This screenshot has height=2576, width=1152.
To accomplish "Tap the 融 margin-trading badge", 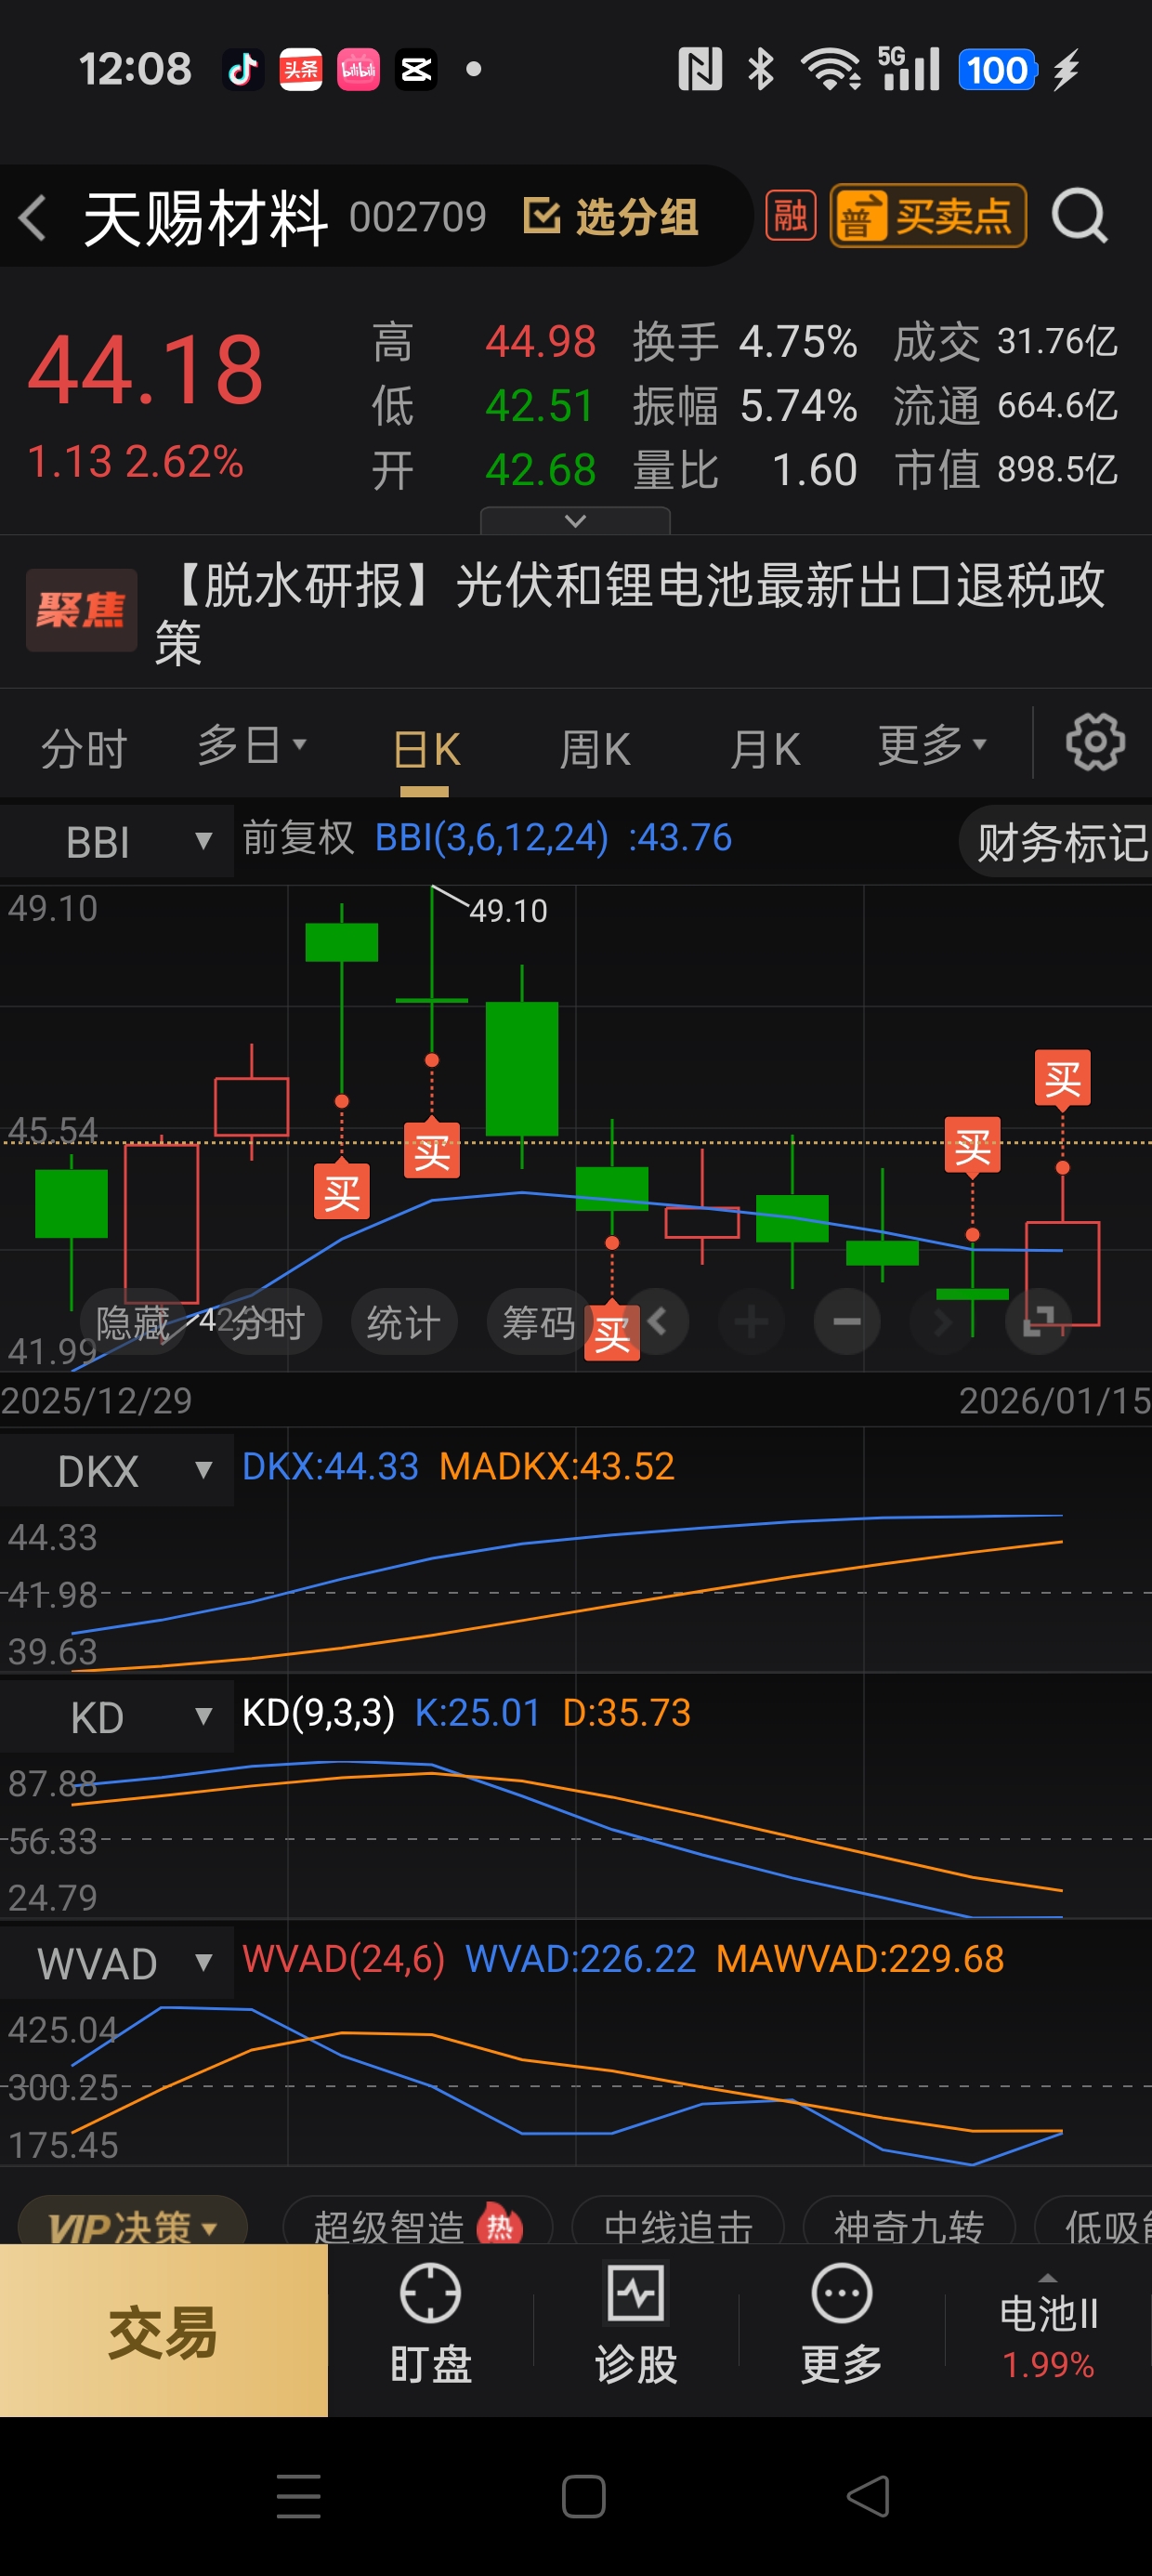I will (x=790, y=216).
